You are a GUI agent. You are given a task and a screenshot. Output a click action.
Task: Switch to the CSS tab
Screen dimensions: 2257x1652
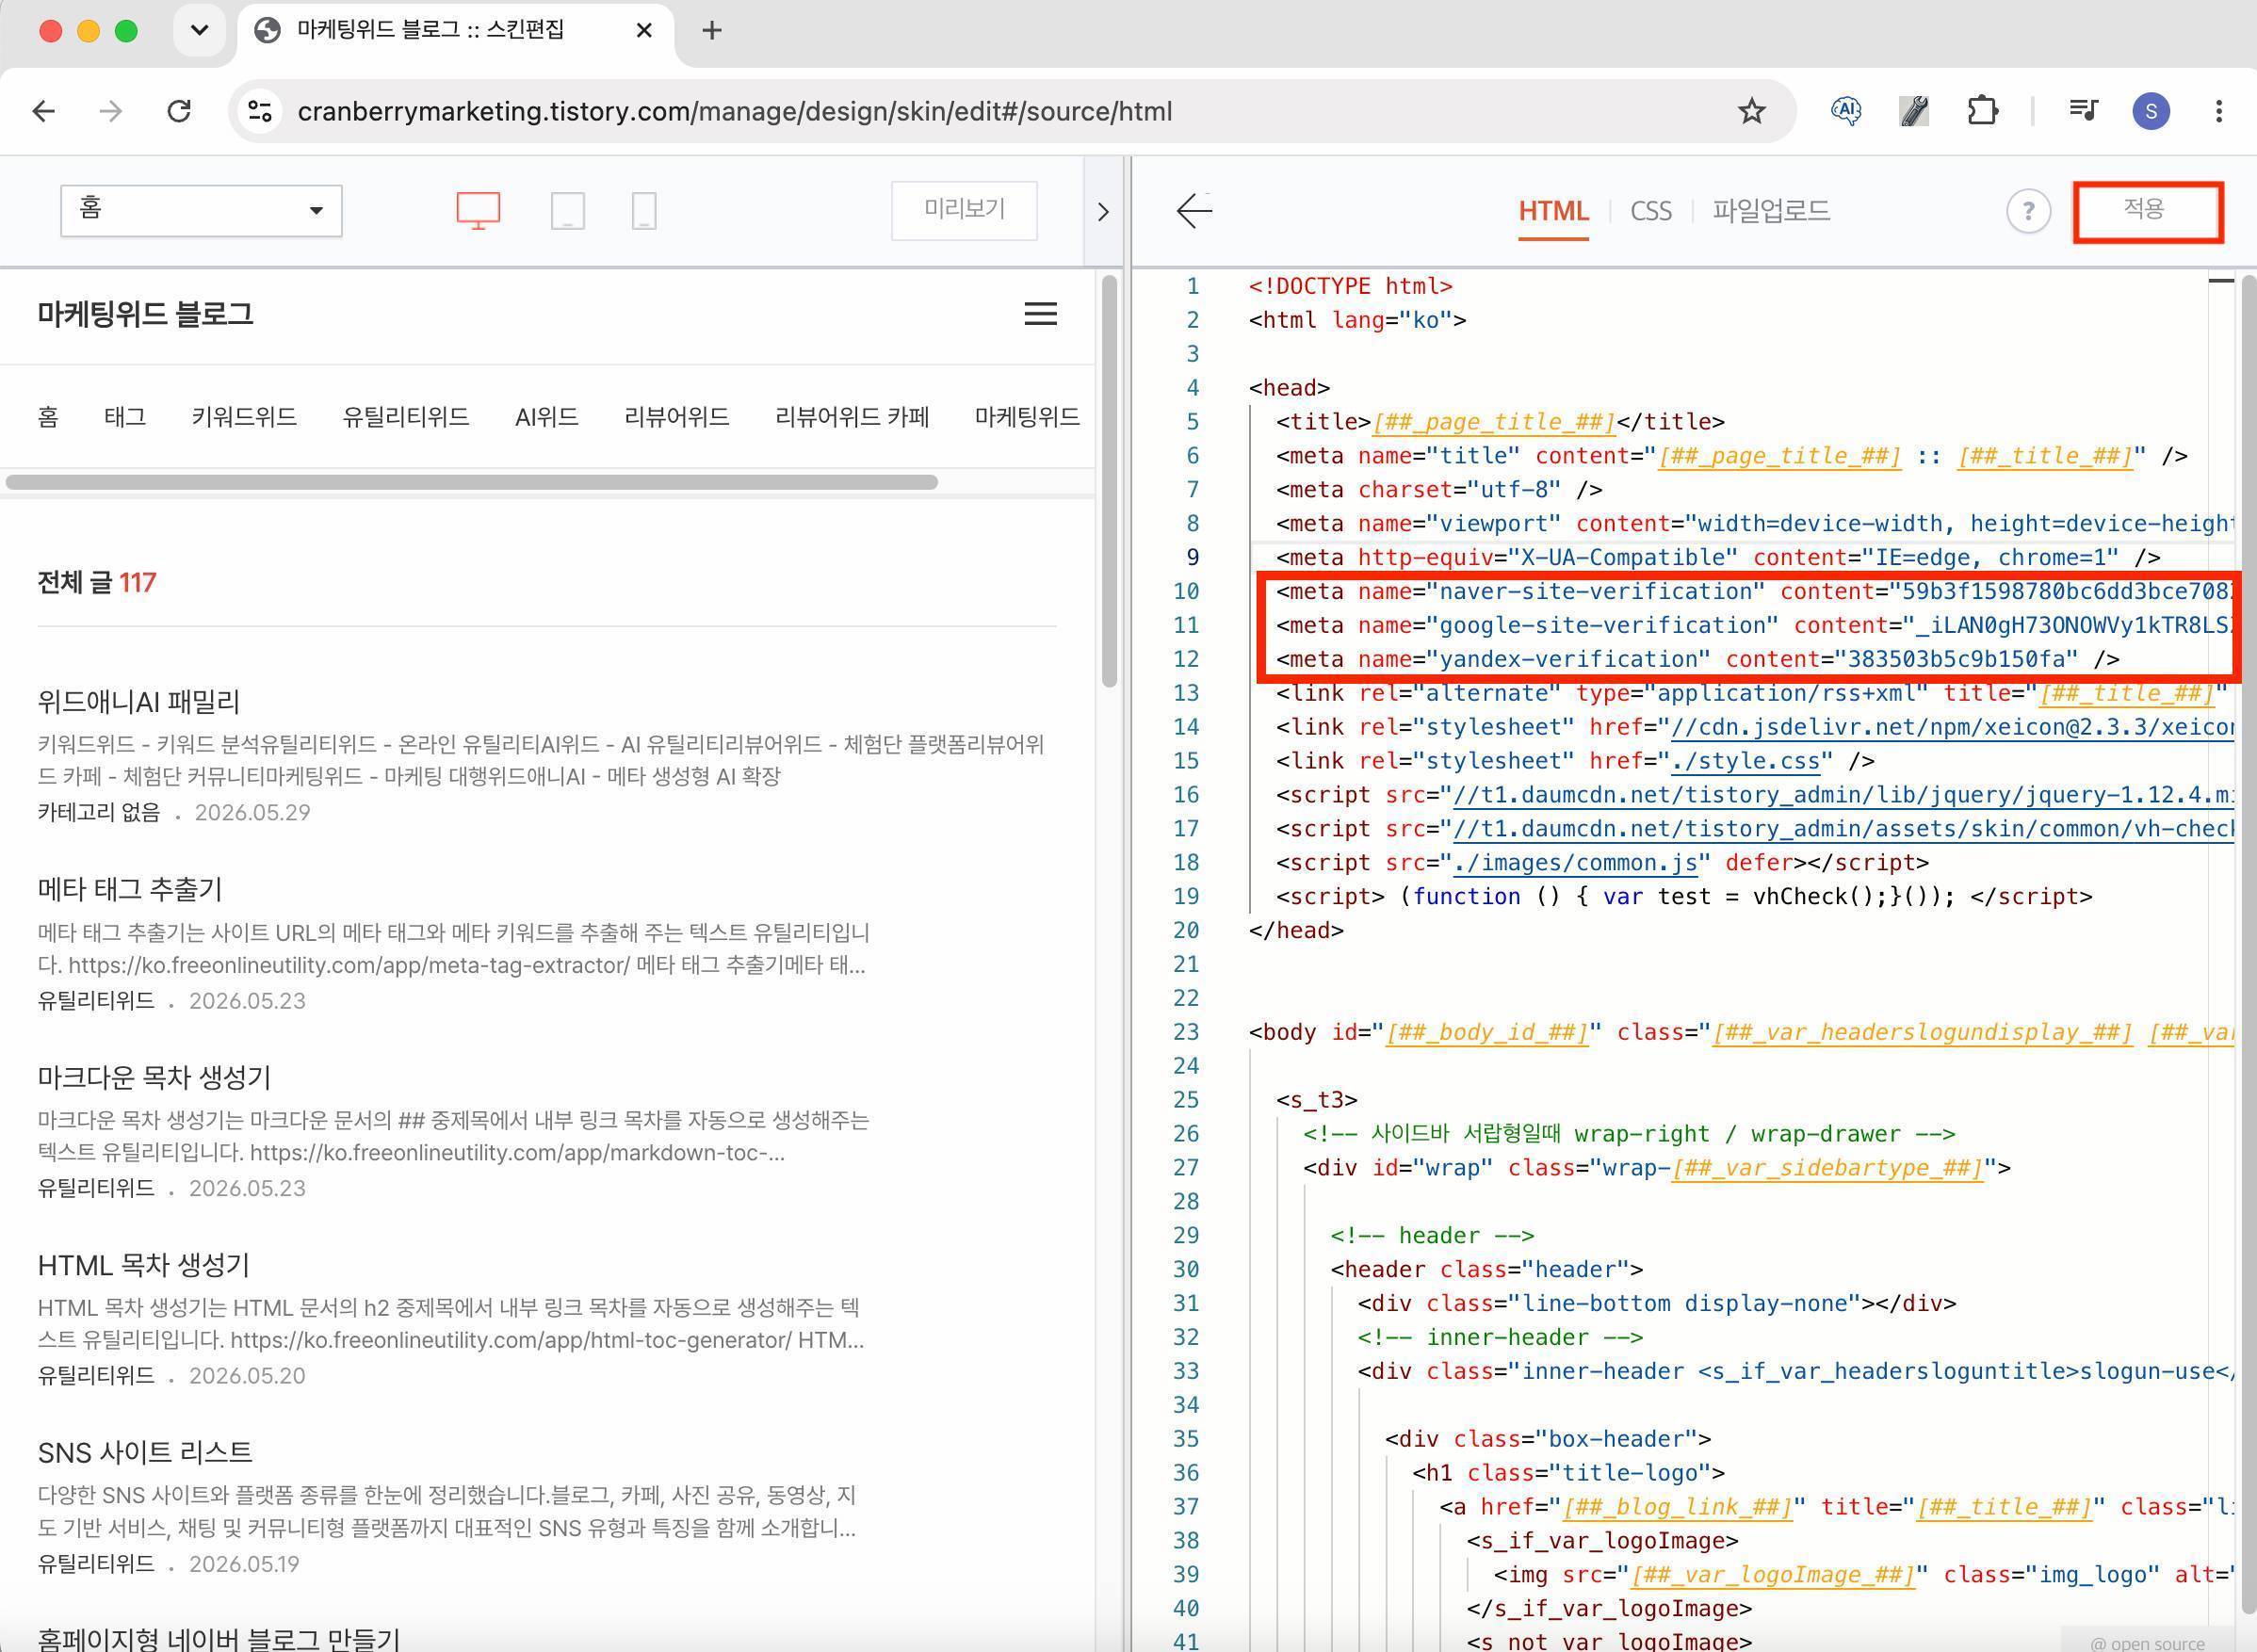(1651, 211)
